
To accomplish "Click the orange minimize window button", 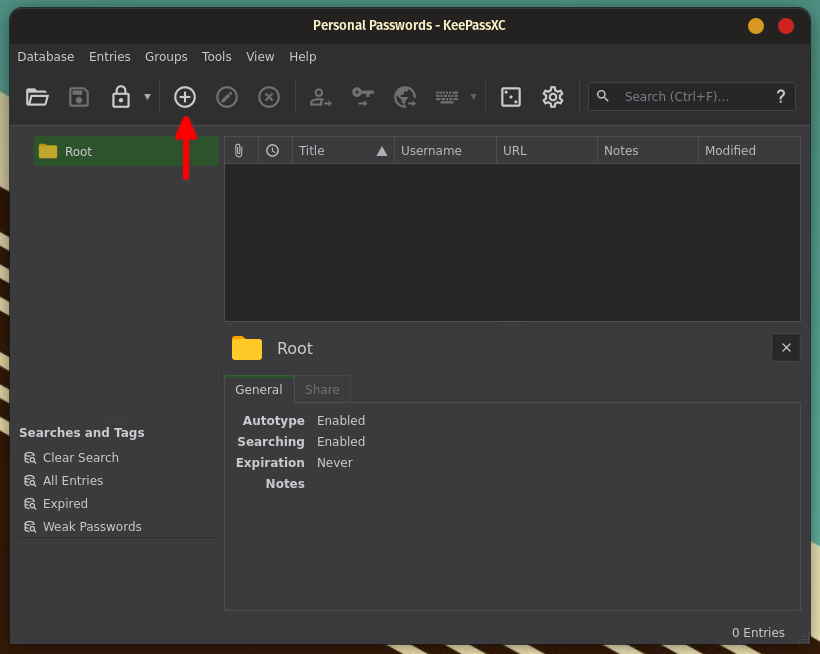I will [756, 26].
